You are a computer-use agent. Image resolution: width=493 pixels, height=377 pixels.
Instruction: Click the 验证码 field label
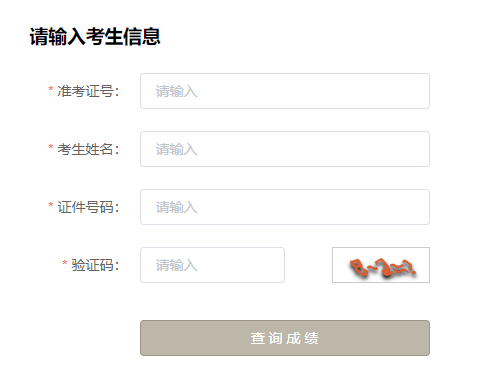click(x=95, y=265)
